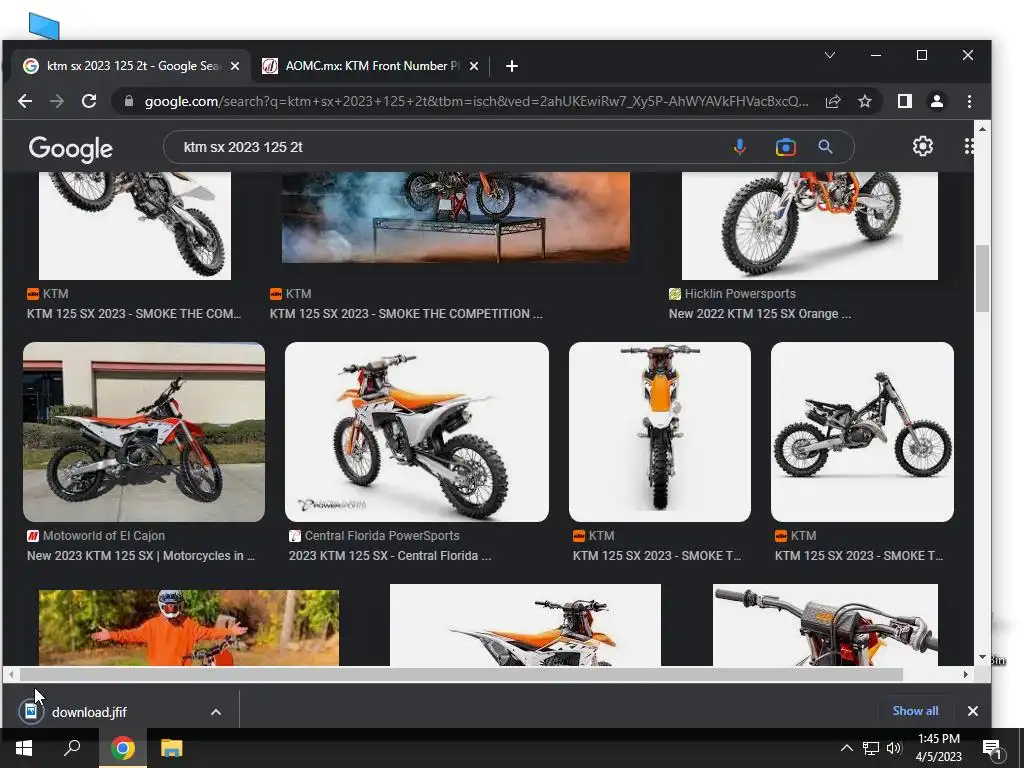The width and height of the screenshot is (1024, 768).
Task: Focus the search box containing ktm sx 2023 125 2t
Action: coord(451,147)
